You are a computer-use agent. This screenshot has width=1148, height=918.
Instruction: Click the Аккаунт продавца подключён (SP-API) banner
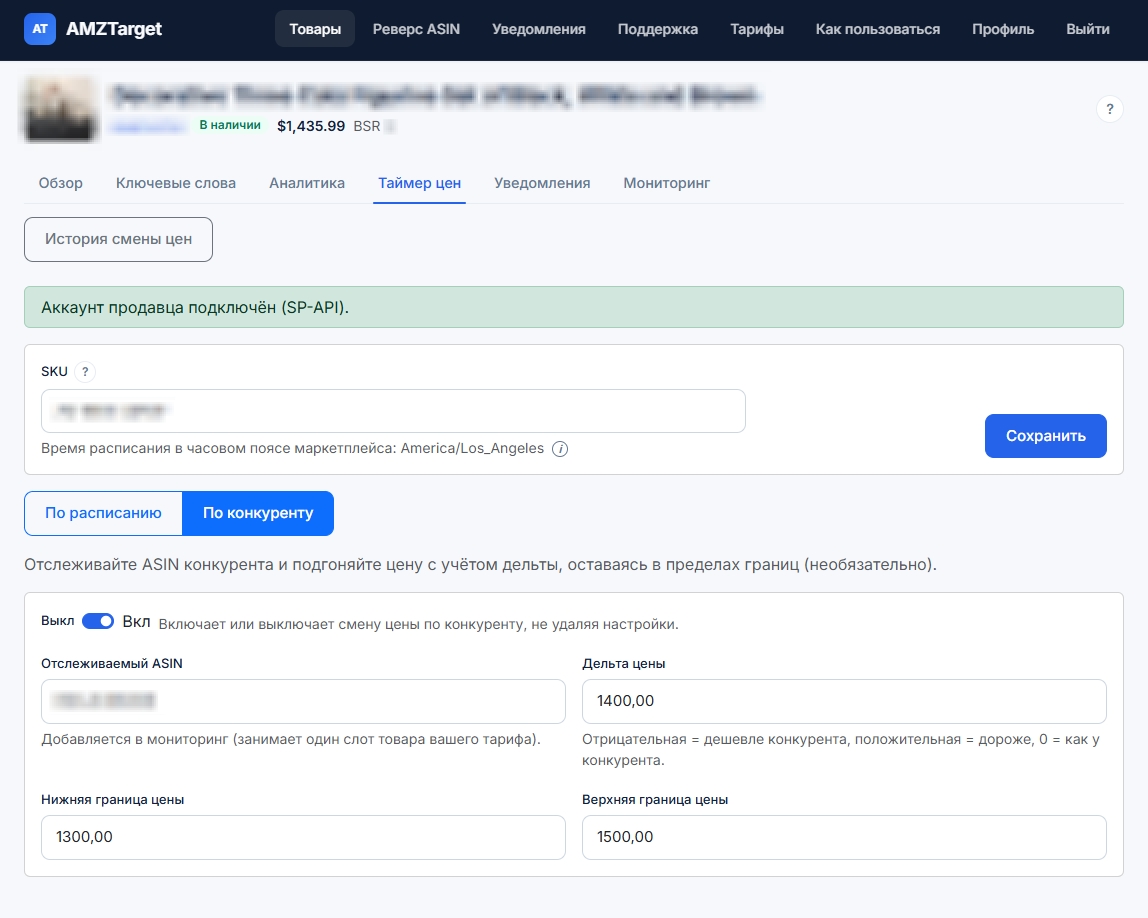click(574, 307)
